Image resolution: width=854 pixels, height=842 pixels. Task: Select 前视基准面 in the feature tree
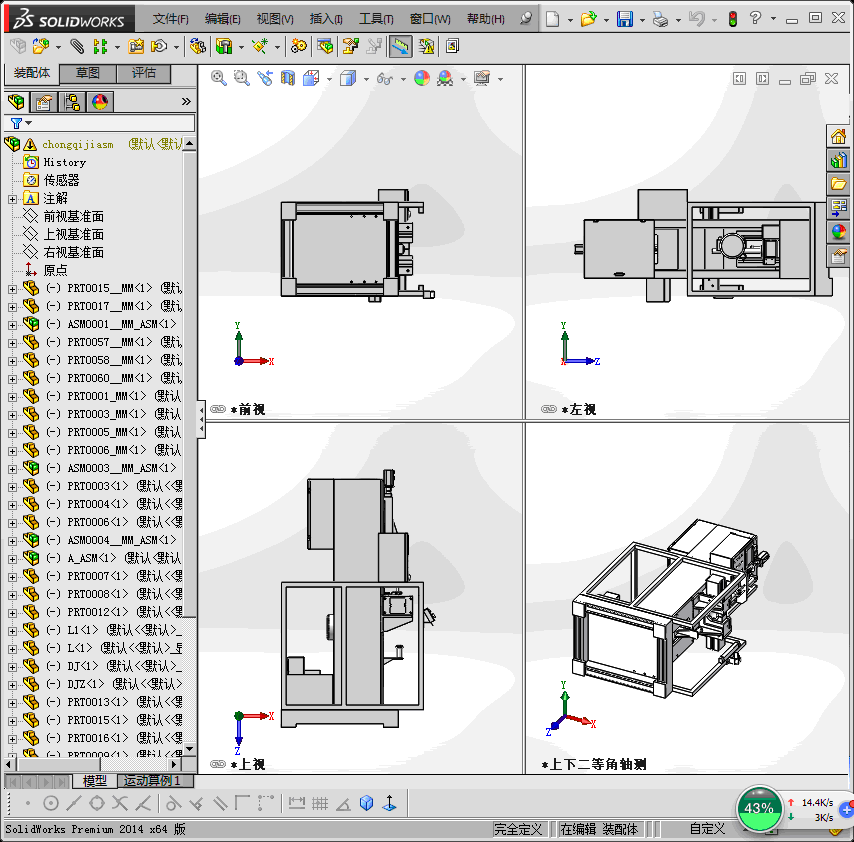(73, 216)
